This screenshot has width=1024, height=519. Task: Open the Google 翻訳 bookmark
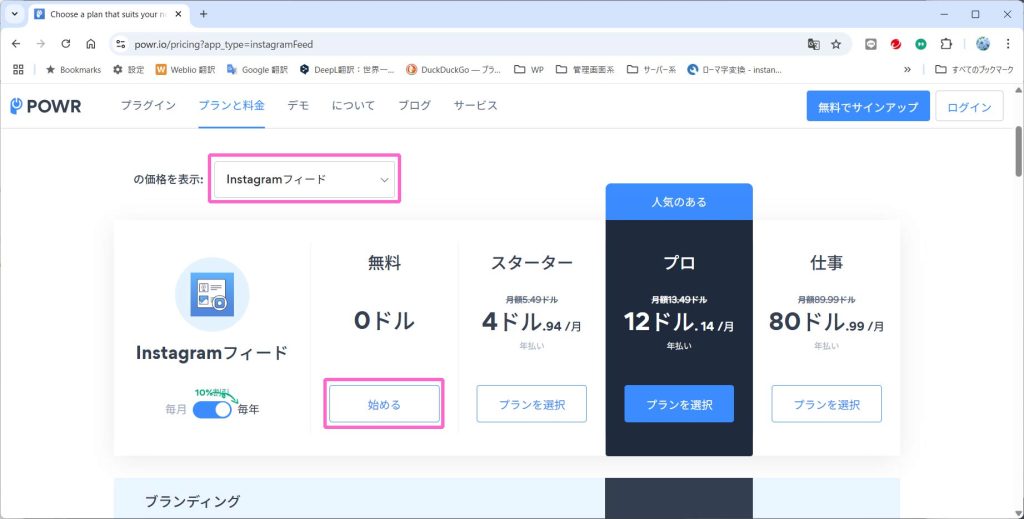point(257,69)
